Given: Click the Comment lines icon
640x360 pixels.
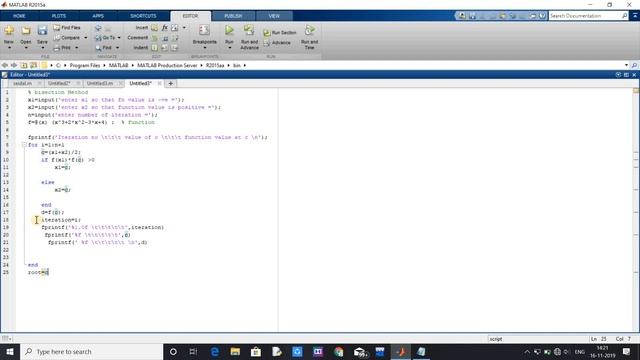Looking at the screenshot, I should point(154,38).
